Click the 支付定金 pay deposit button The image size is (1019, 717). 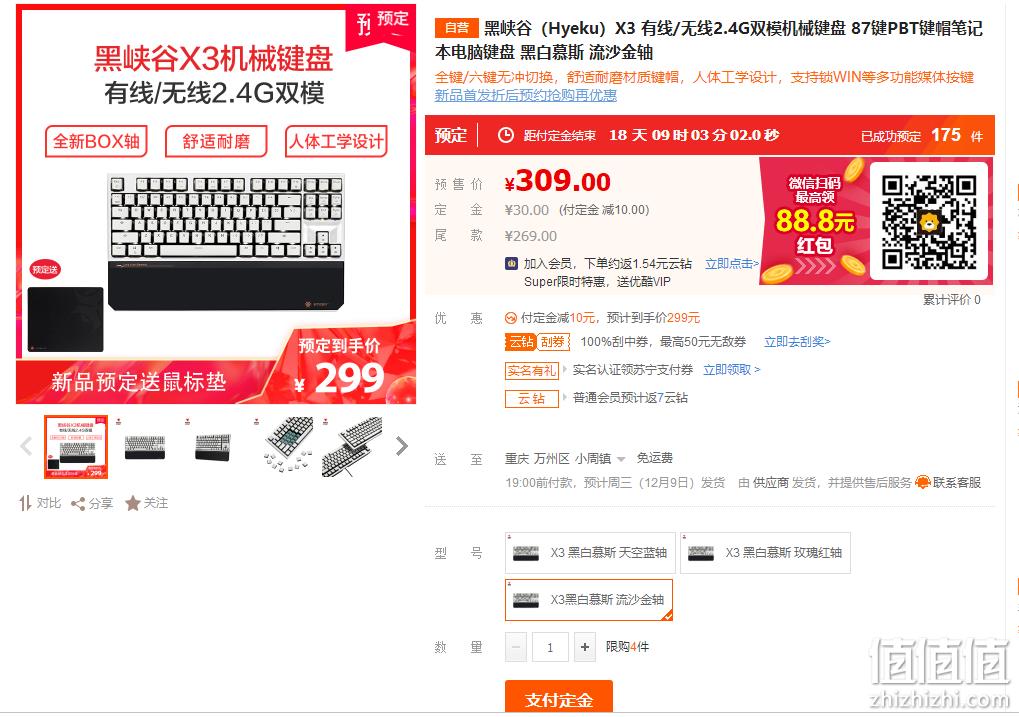click(559, 697)
